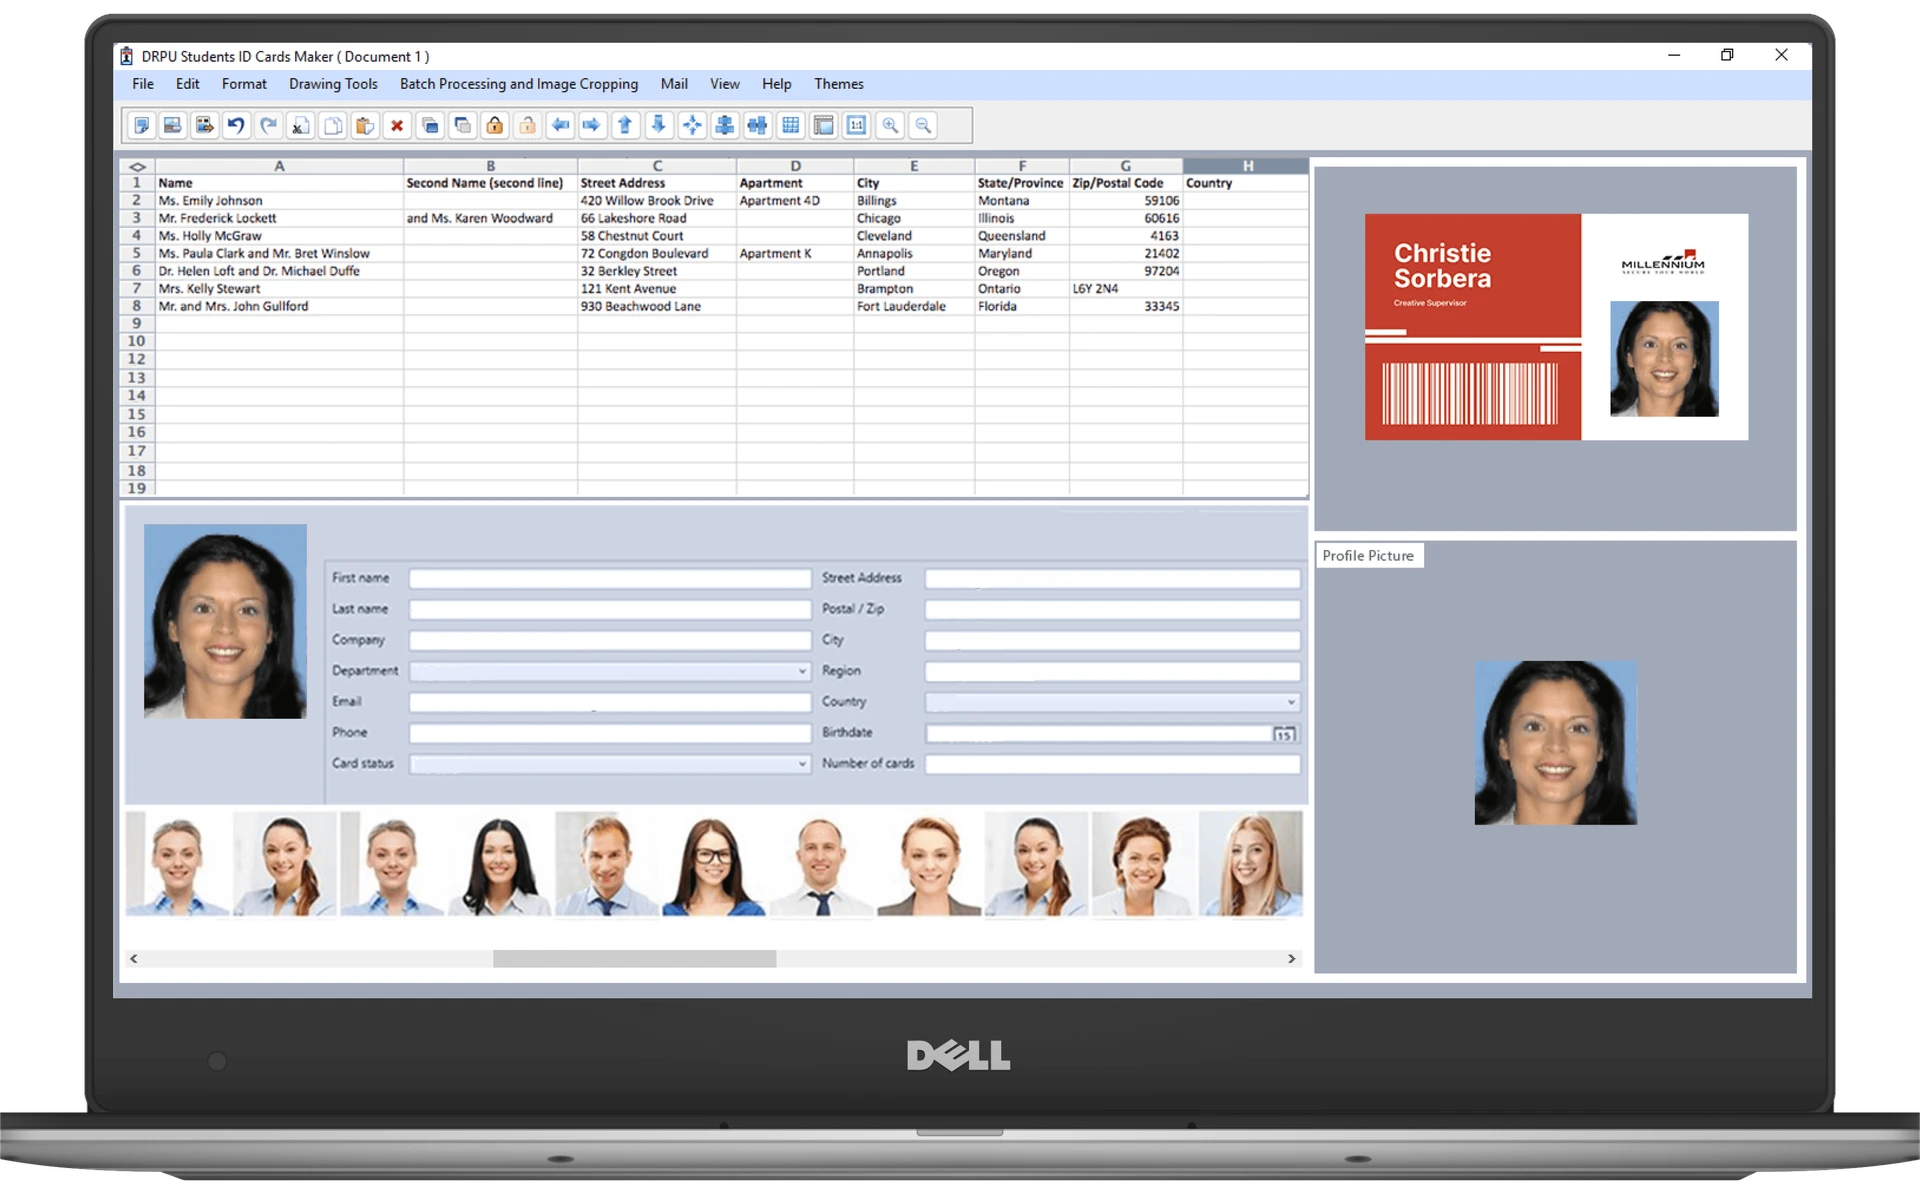Click the red Delete X icon
This screenshot has width=1920, height=1194.
tap(397, 125)
